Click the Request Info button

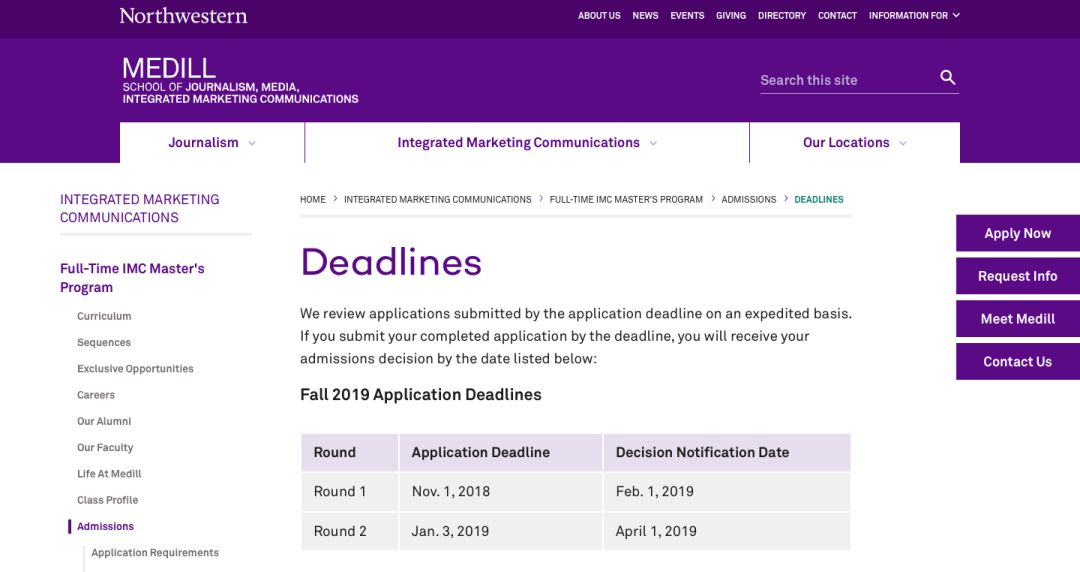[x=1017, y=276]
